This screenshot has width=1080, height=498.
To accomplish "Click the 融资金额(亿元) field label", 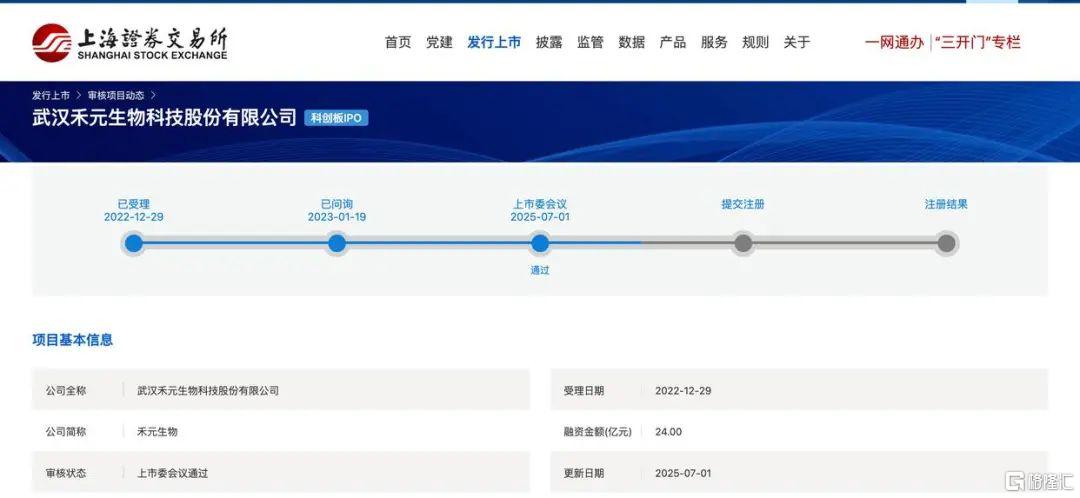I will tap(597, 432).
